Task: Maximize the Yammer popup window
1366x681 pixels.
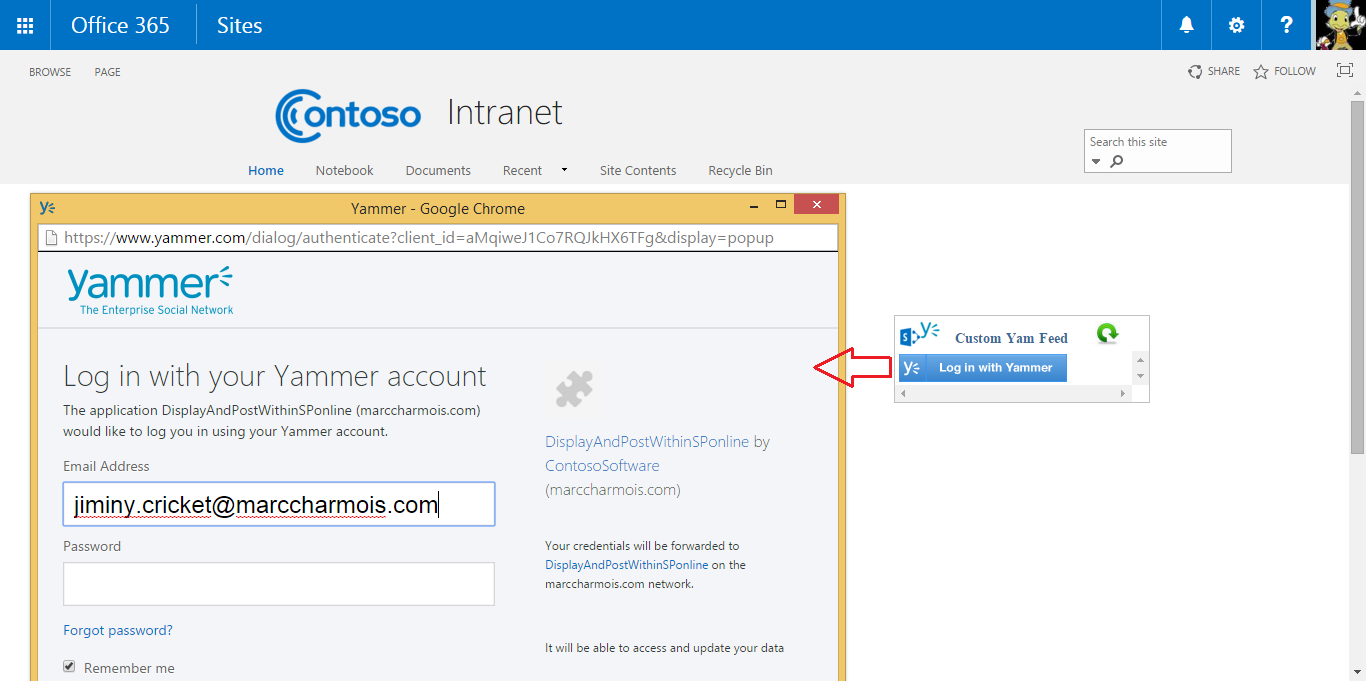Action: [x=782, y=205]
